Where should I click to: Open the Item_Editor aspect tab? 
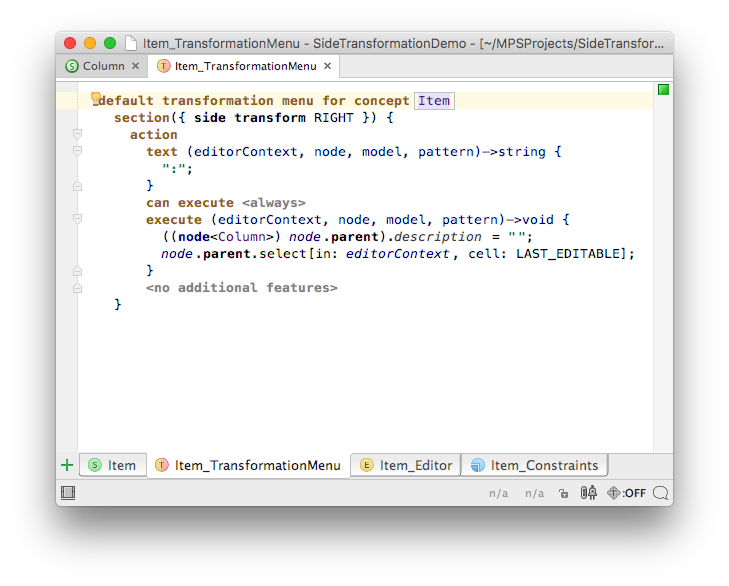(x=406, y=465)
